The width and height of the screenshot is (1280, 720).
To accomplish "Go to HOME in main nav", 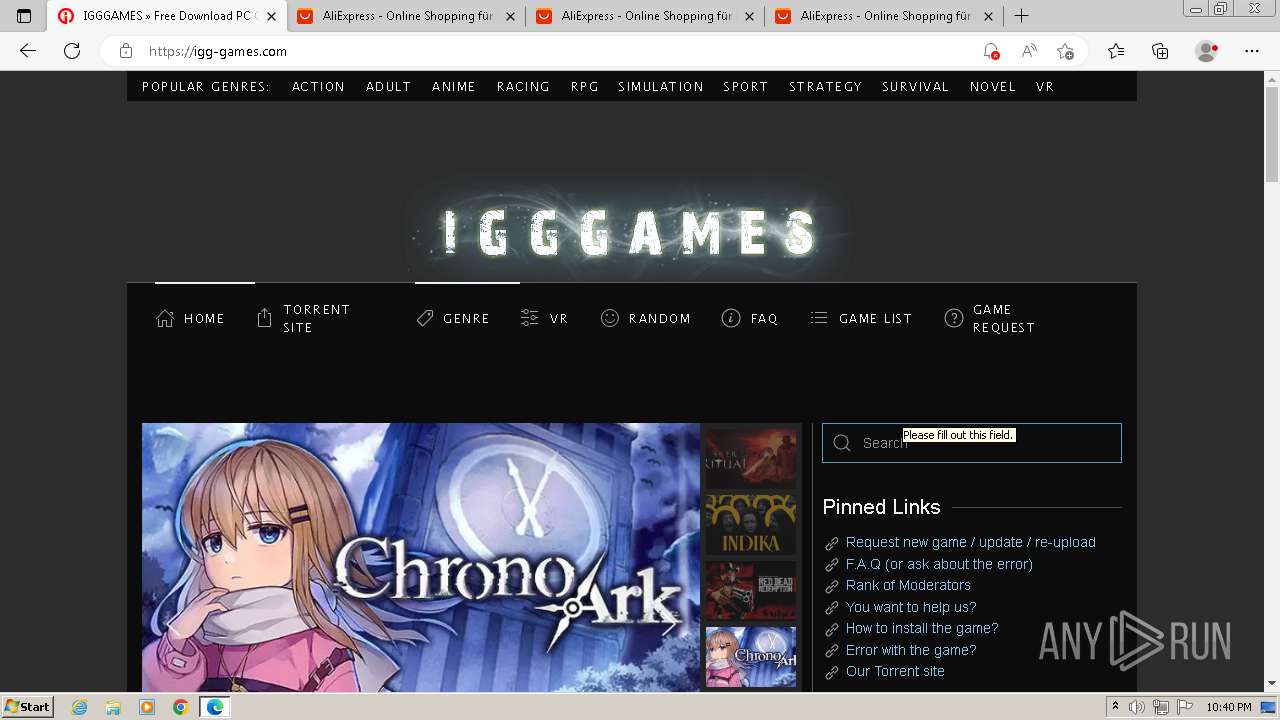I will pos(190,318).
